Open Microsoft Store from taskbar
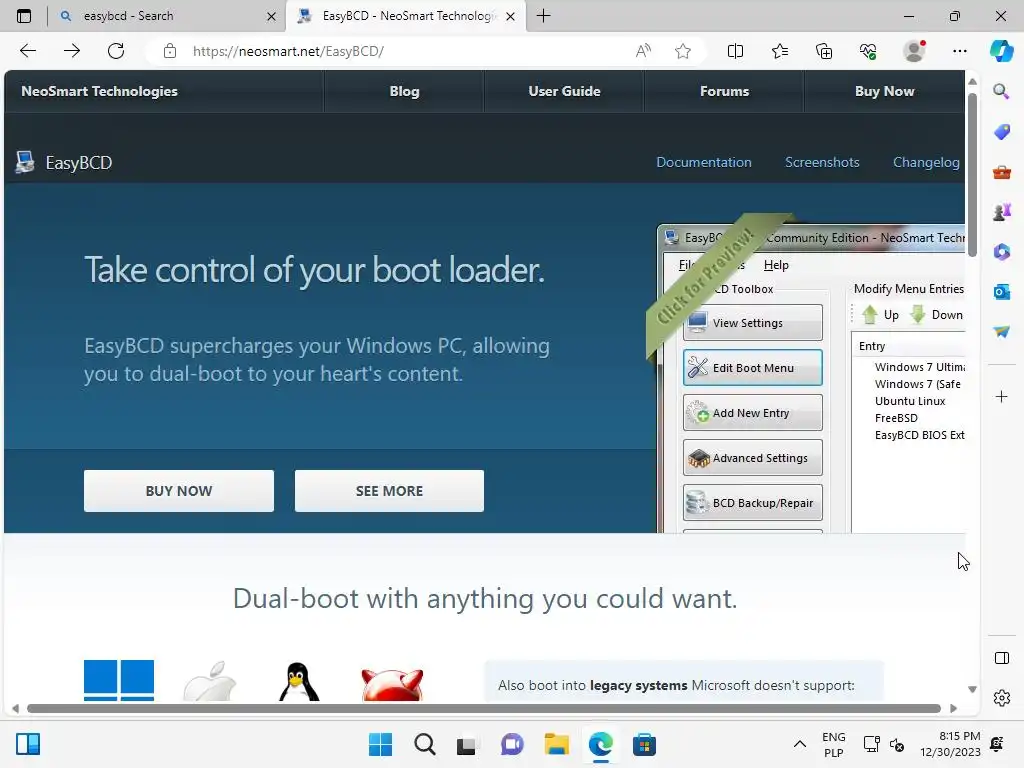1024x768 pixels. 644,744
